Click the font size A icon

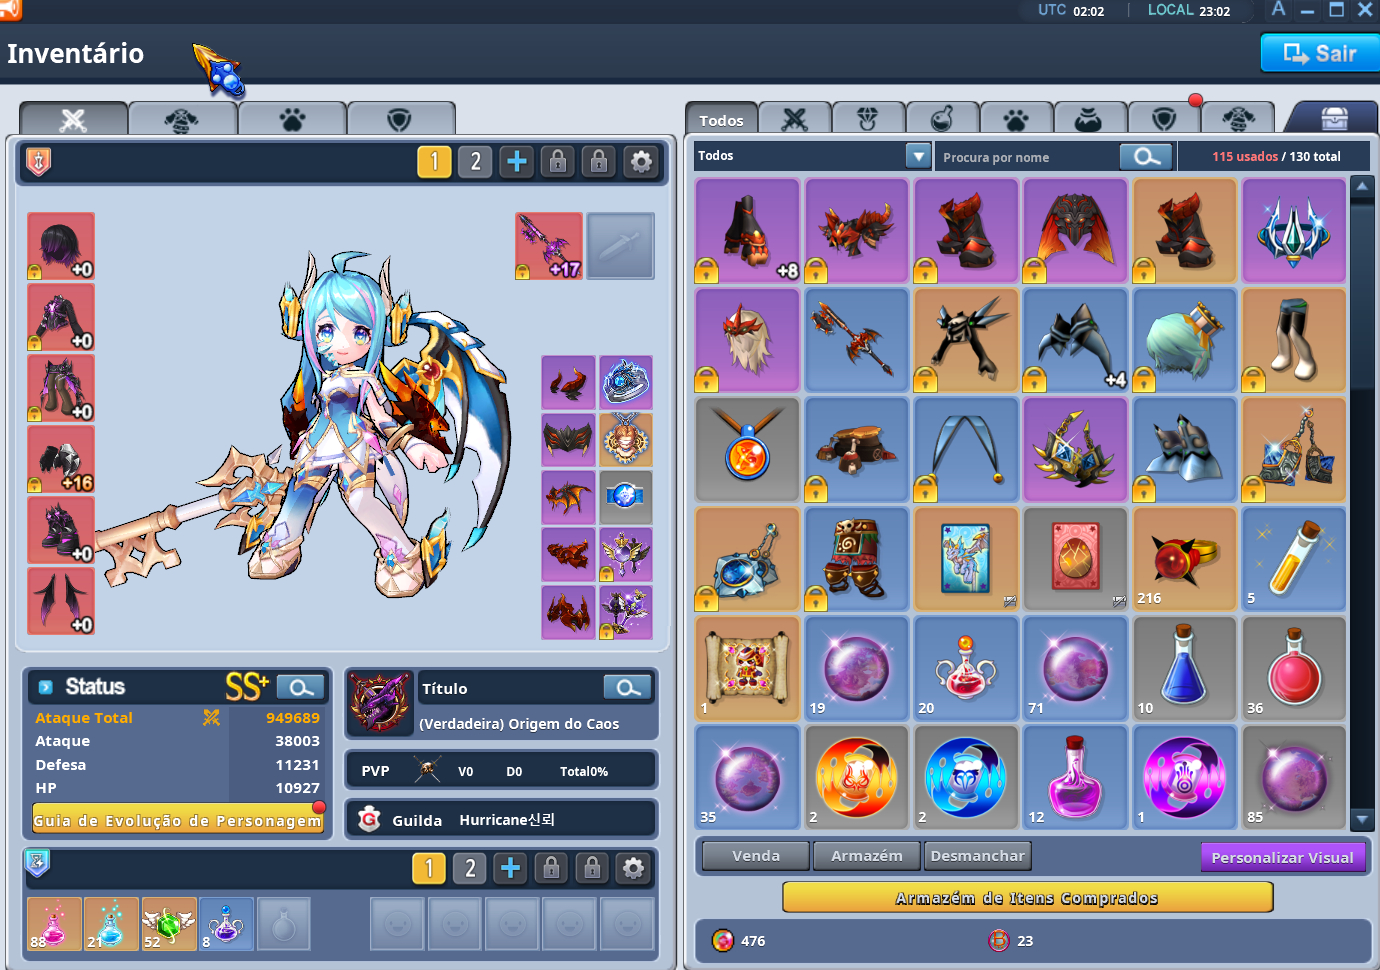pos(1278,10)
